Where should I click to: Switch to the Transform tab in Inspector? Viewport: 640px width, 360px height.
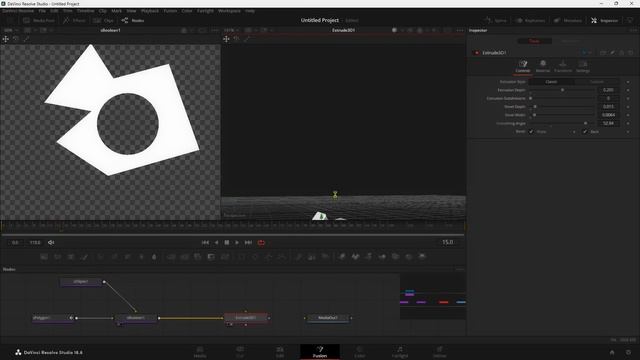(563, 66)
